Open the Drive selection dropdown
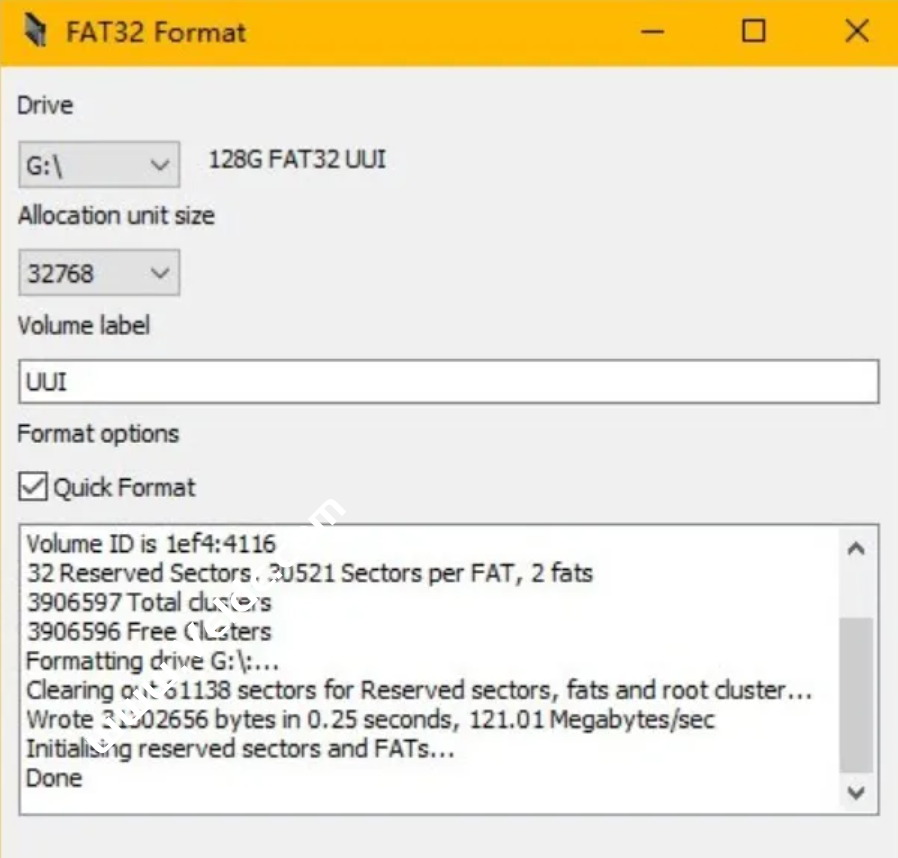The height and width of the screenshot is (858, 898). point(158,164)
